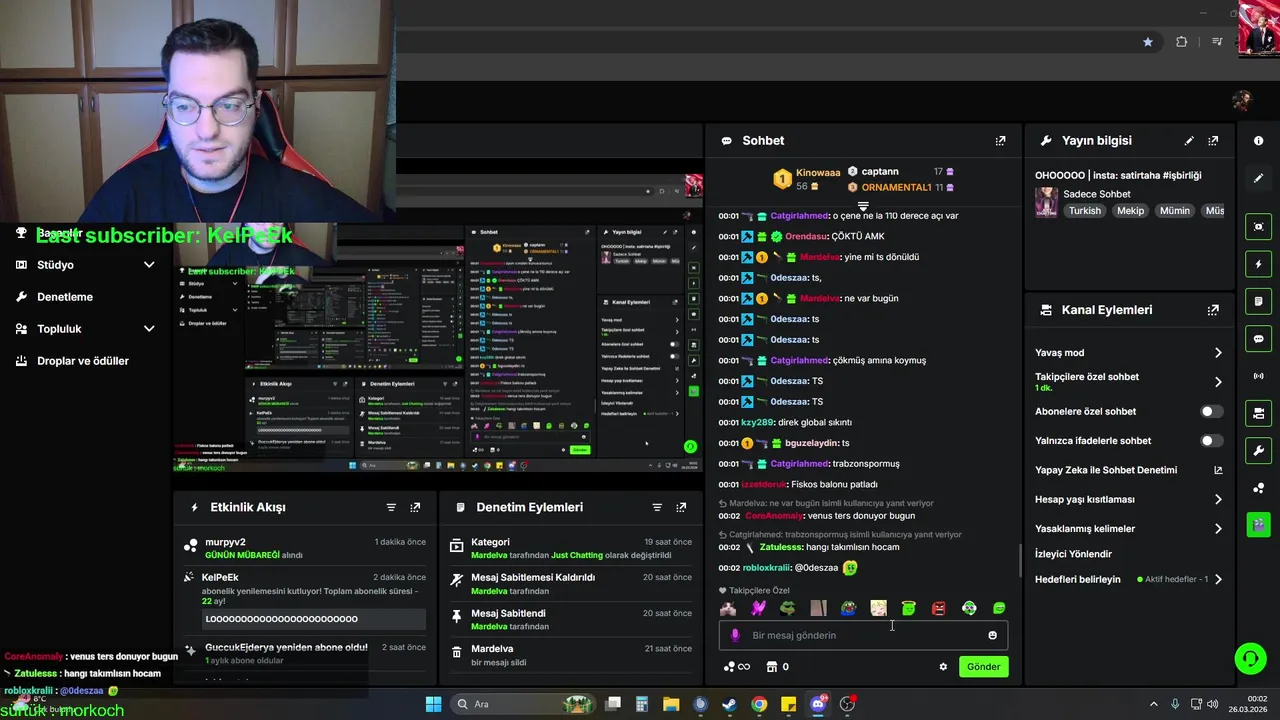Click username robloxkralii in chat
Image resolution: width=1280 pixels, height=720 pixels.
pyautogui.click(x=765, y=568)
